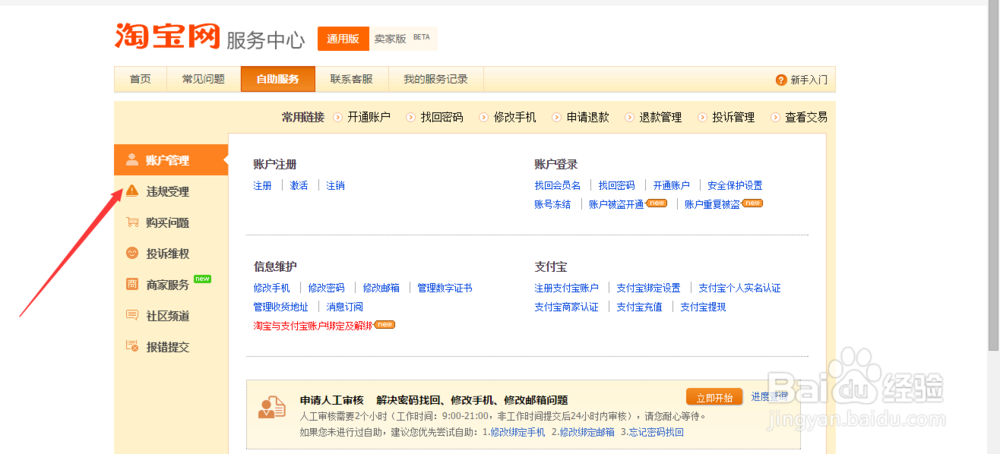This screenshot has height=454, width=1000.
Task: Click 开通账户 under 账户登录
Action: (672, 186)
